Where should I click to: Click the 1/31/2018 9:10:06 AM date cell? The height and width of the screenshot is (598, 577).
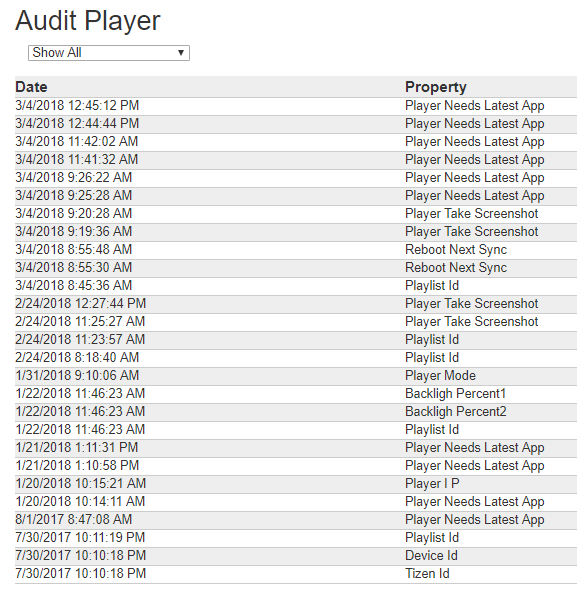click(x=77, y=376)
